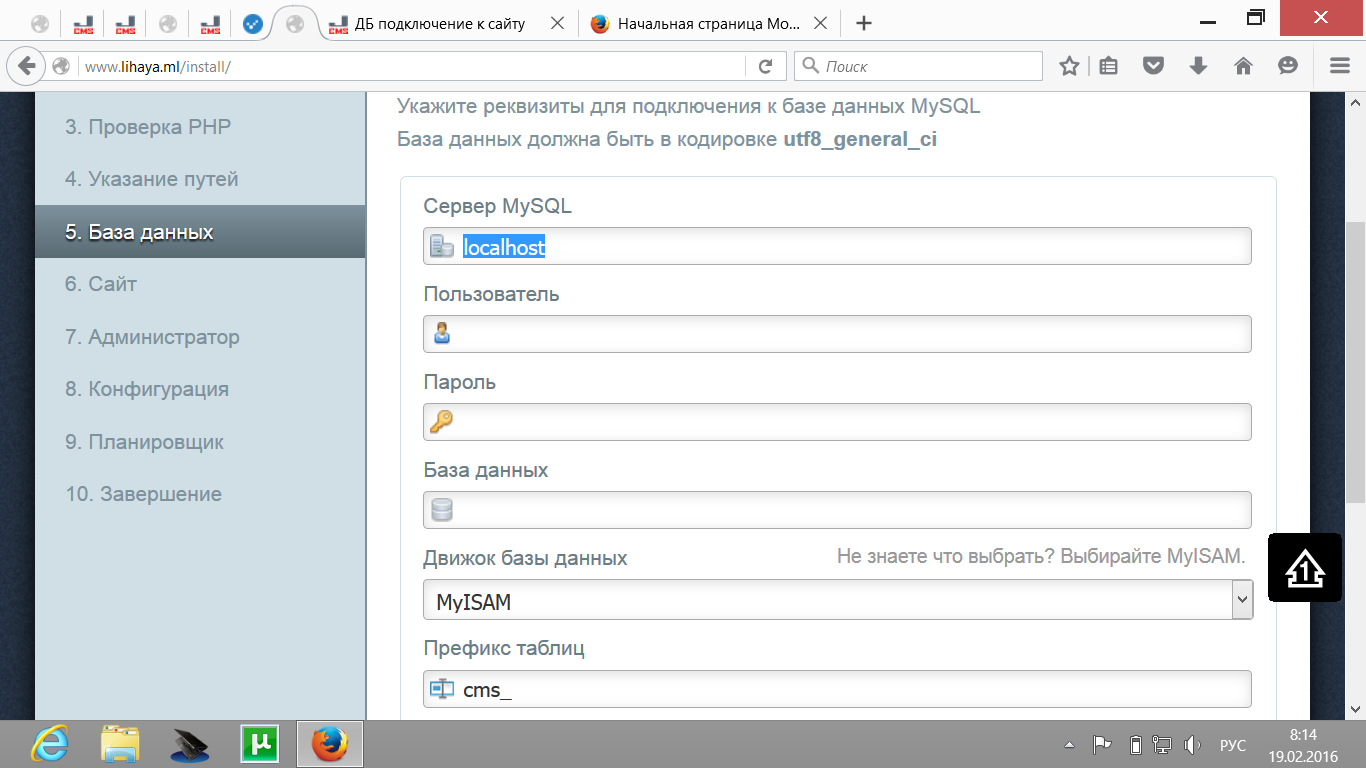This screenshot has width=1366, height=768.
Task: Go to the Firefox home page
Action: point(1243,66)
